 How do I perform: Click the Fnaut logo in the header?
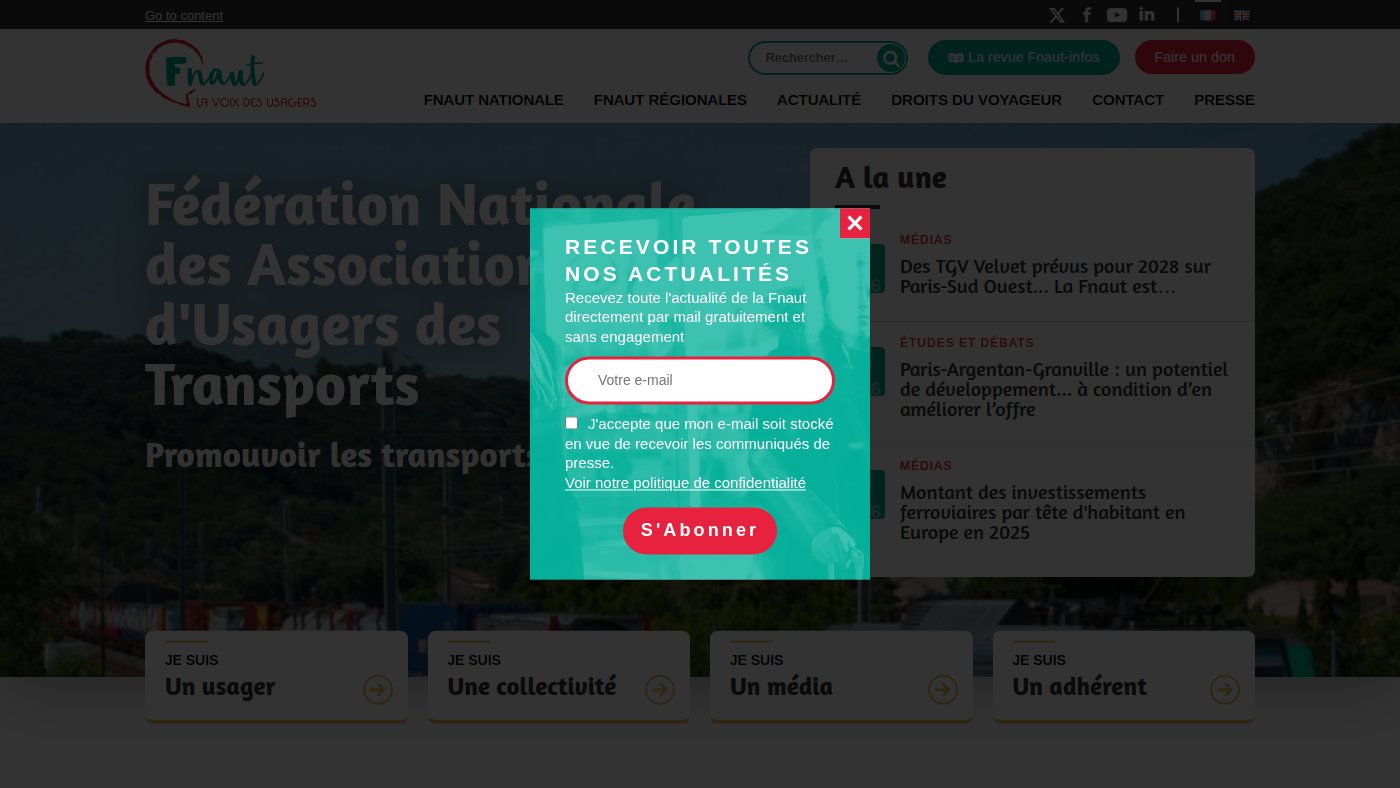(231, 74)
